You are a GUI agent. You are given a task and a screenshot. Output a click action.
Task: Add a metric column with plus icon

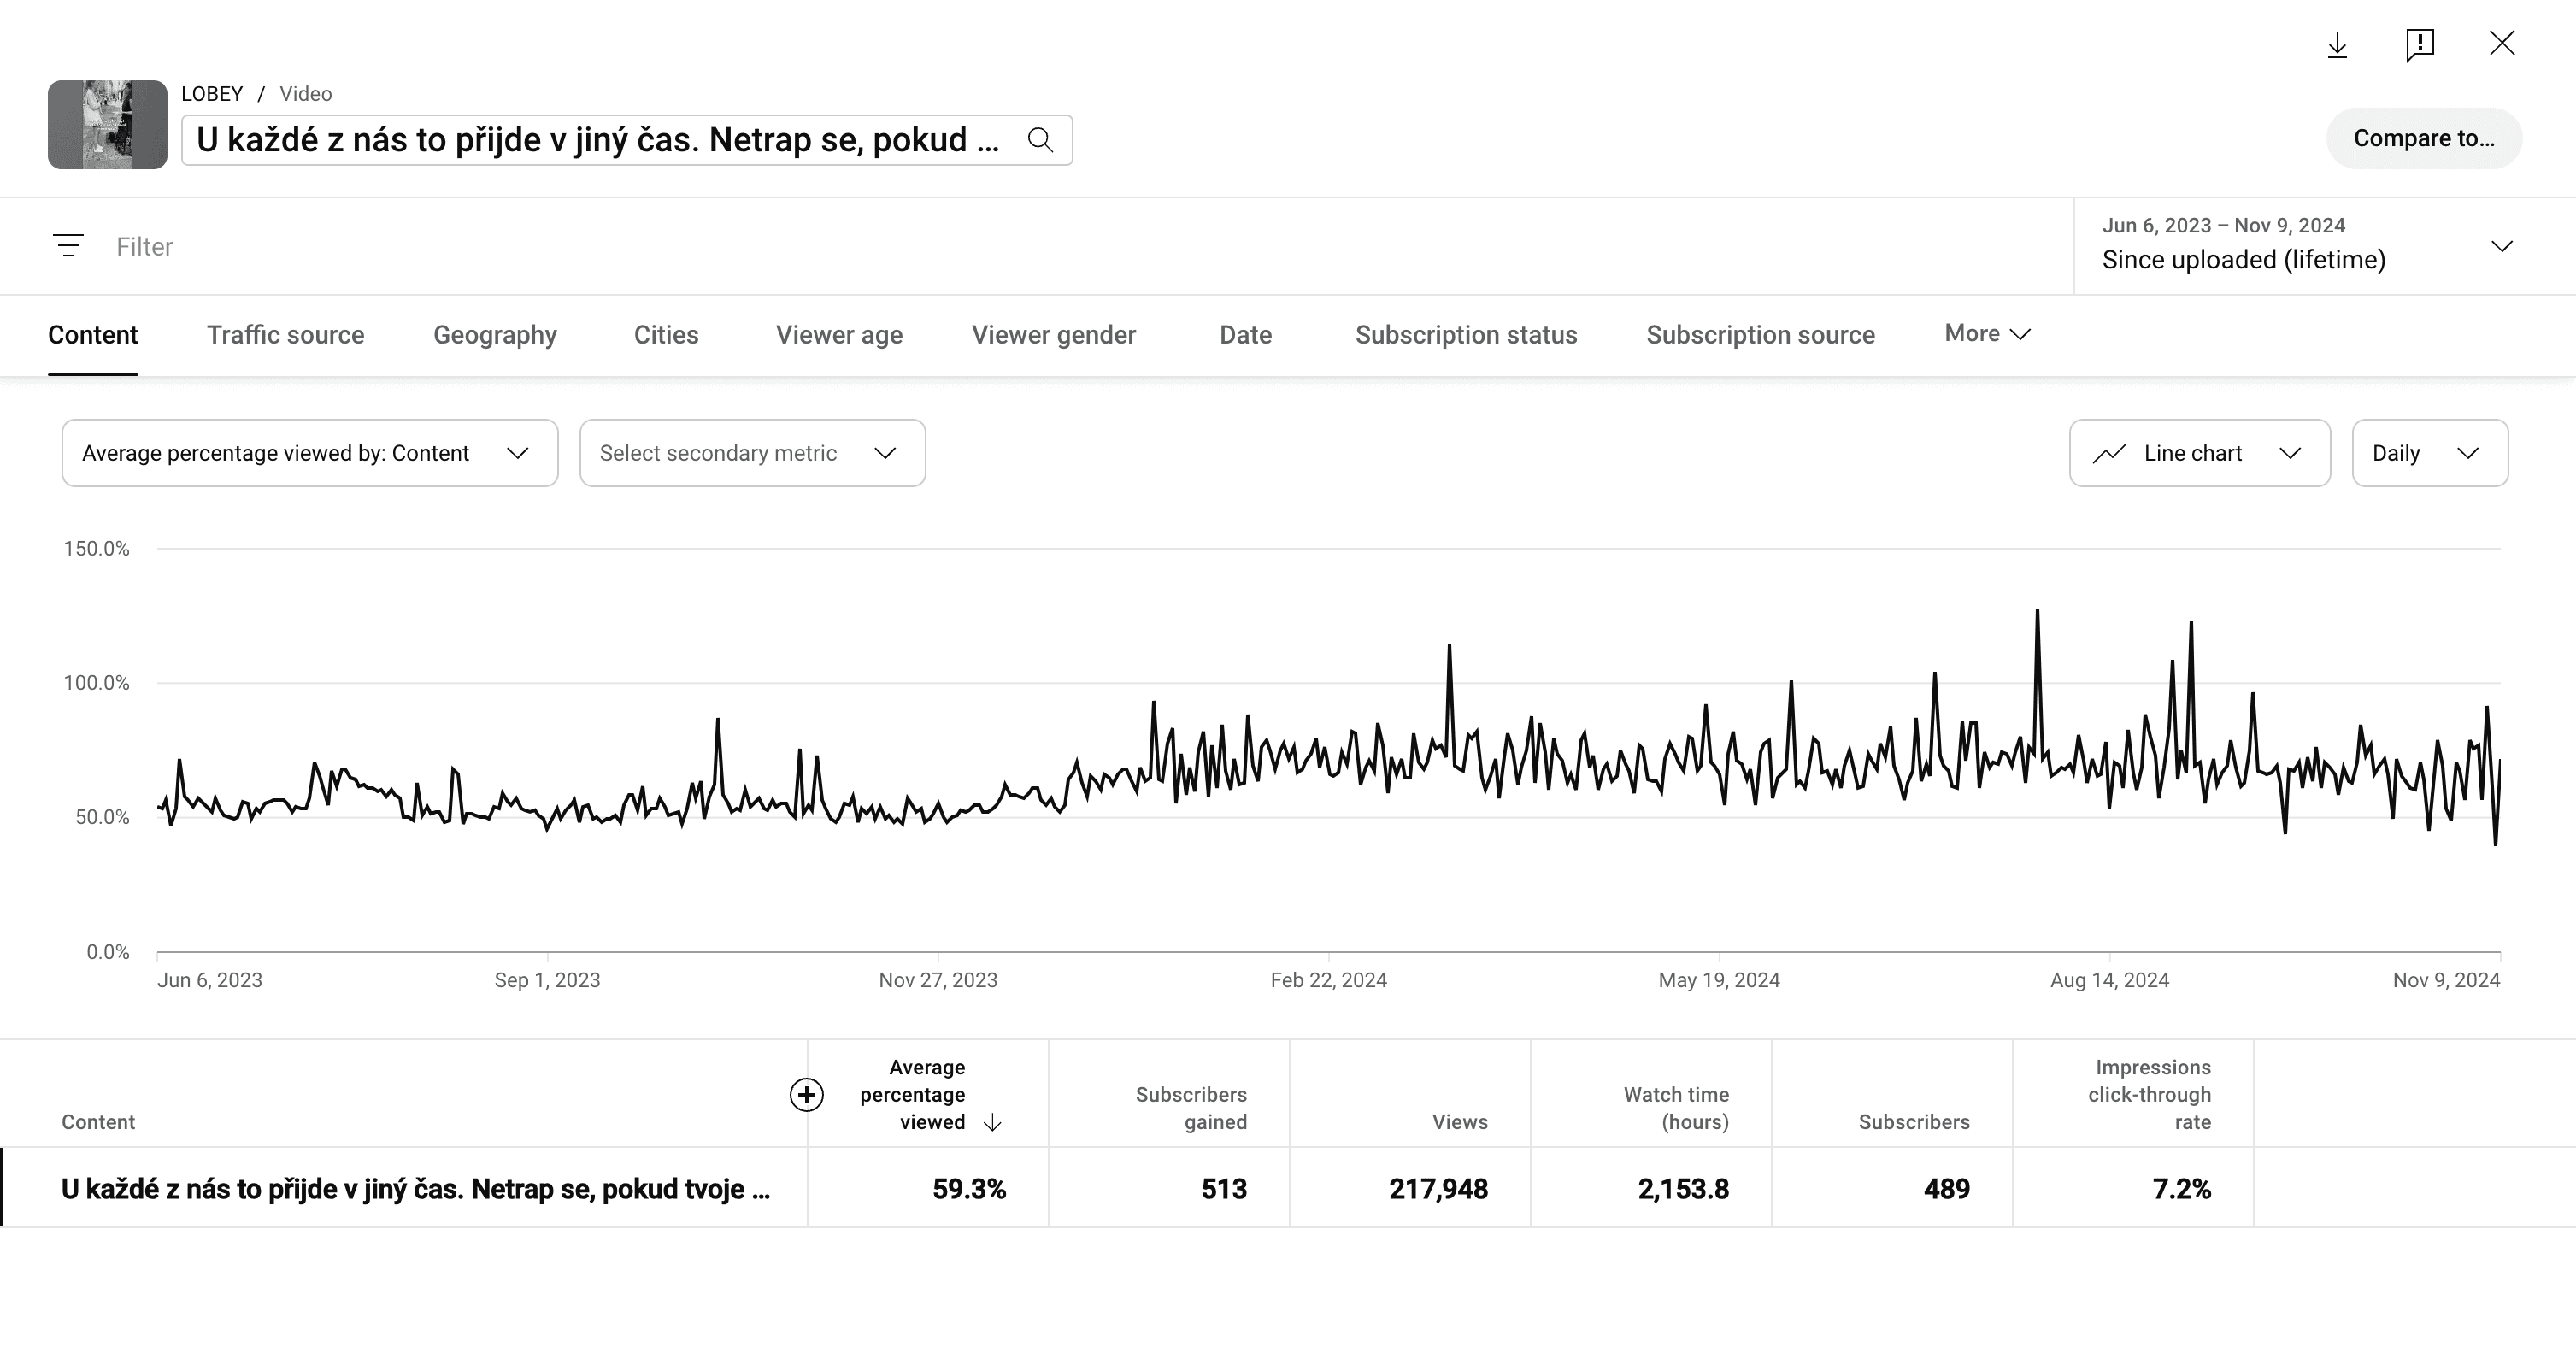[806, 1095]
